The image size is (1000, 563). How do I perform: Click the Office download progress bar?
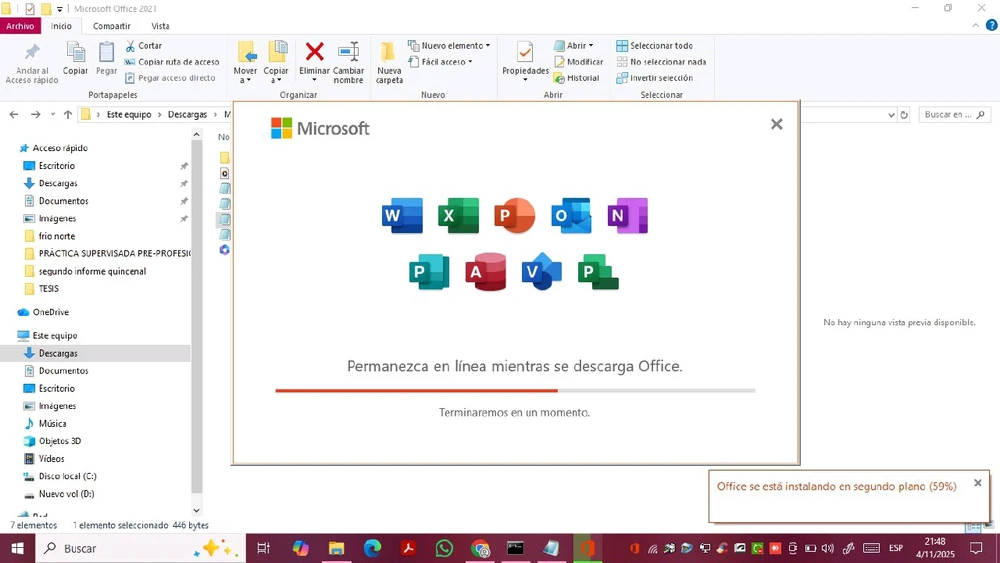pos(515,391)
